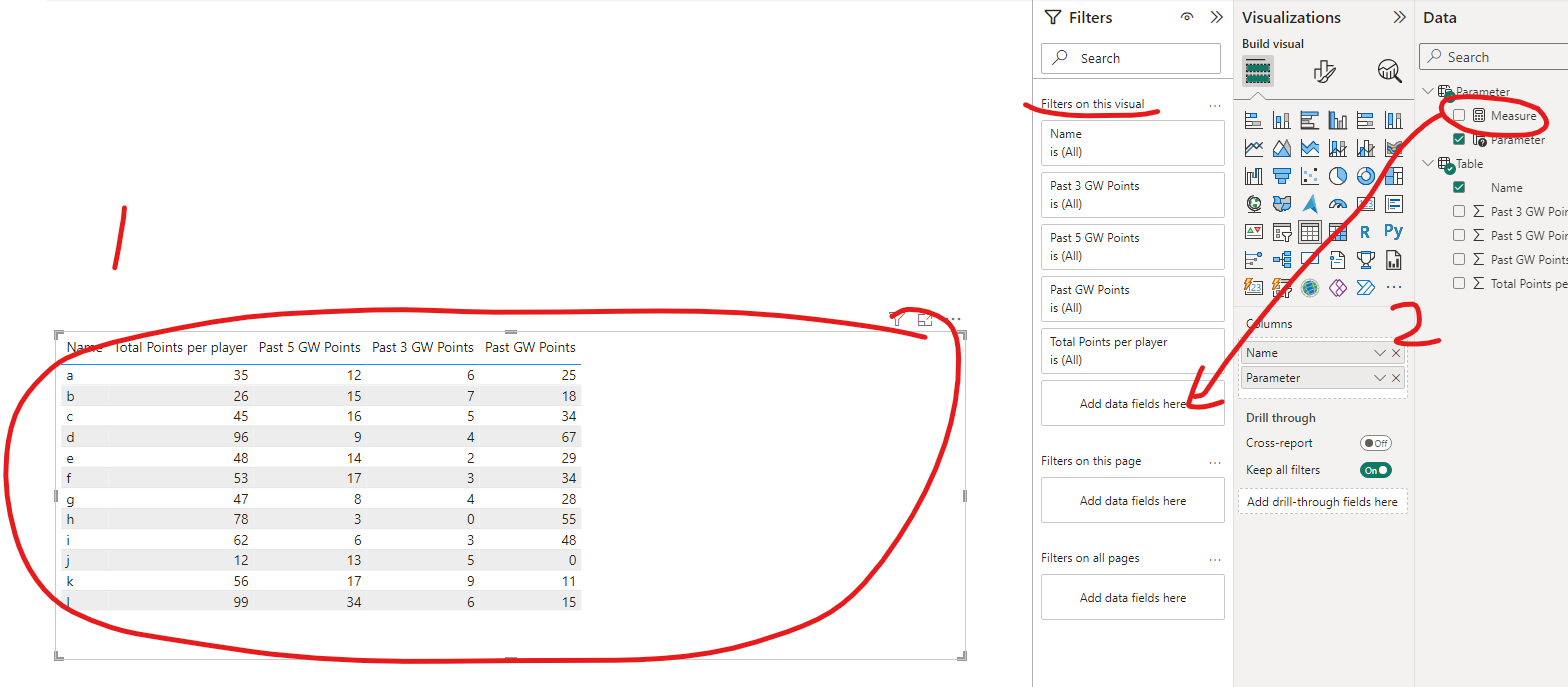Remove Name field from Columns
This screenshot has width=1568, height=687.
1396,353
